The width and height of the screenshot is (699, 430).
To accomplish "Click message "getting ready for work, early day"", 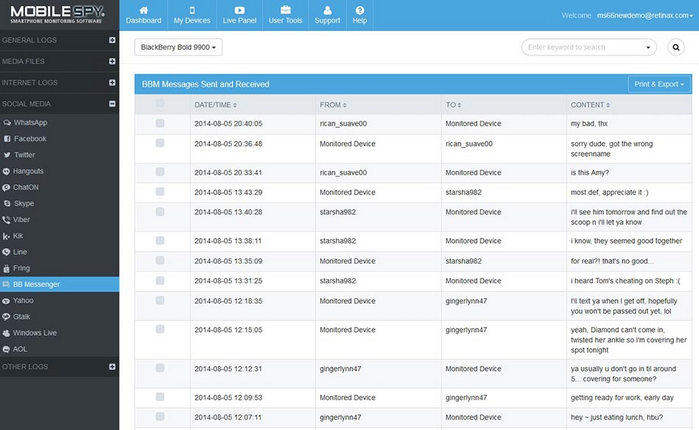I will click(x=622, y=397).
